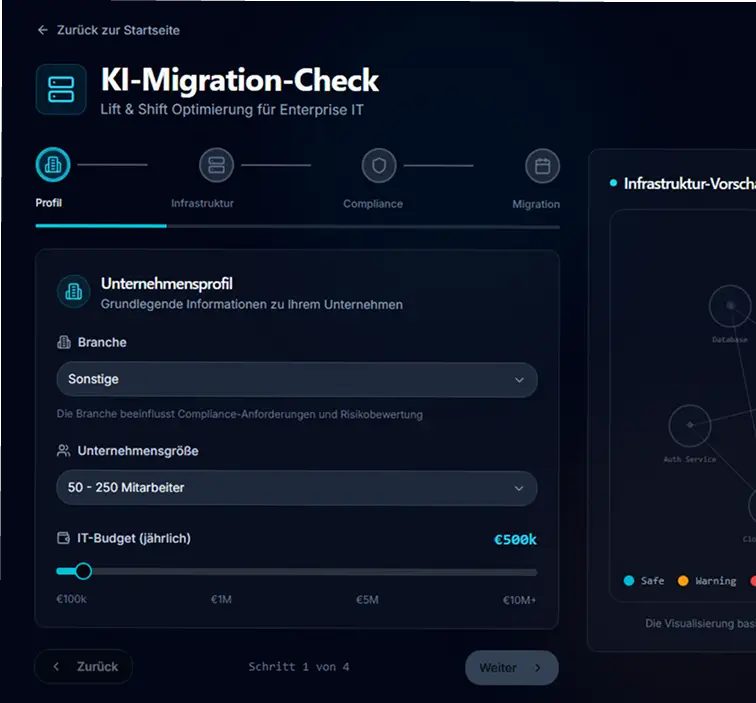
Task: Click the small icon beside Branche label
Action: pyautogui.click(x=64, y=342)
